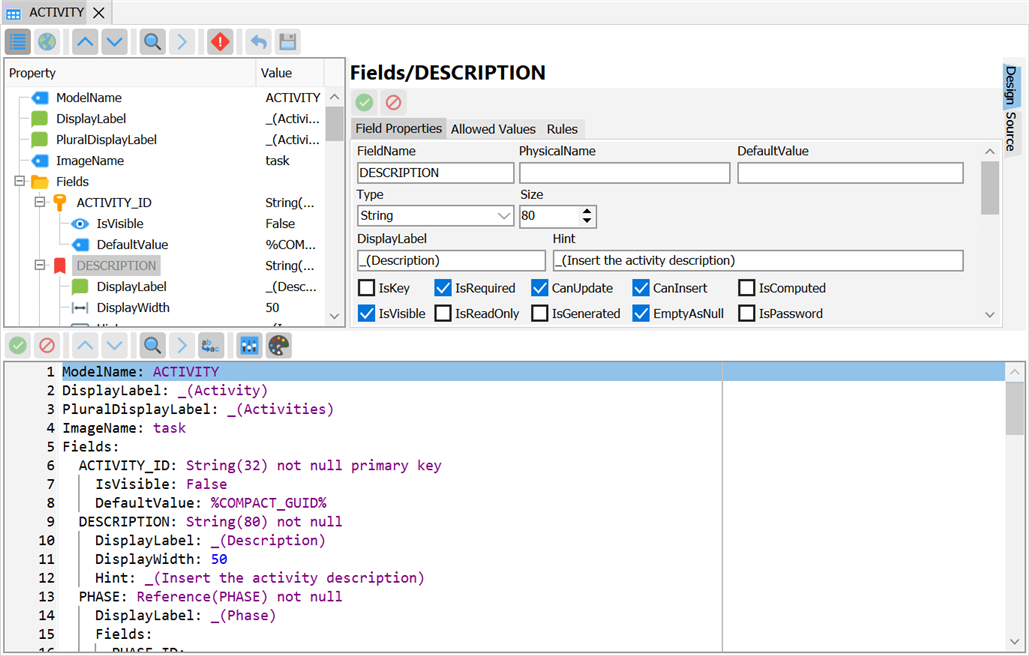Click the PhysicalName input field
This screenshot has height=656, width=1029.
[x=624, y=173]
